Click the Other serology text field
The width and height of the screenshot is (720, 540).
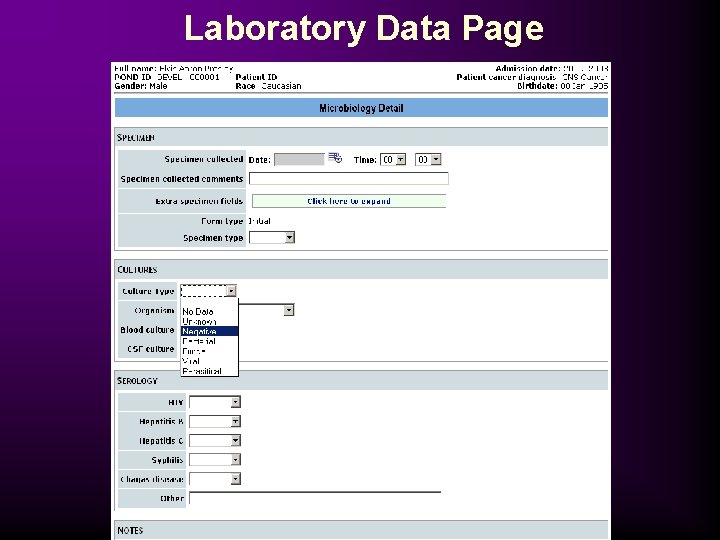click(315, 498)
